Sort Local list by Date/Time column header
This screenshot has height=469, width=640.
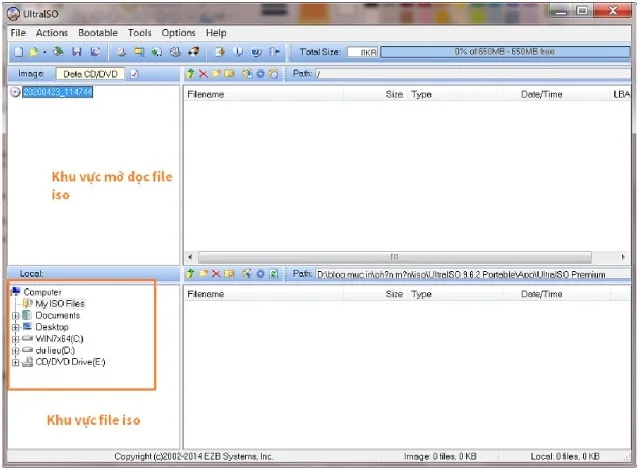pos(557,294)
